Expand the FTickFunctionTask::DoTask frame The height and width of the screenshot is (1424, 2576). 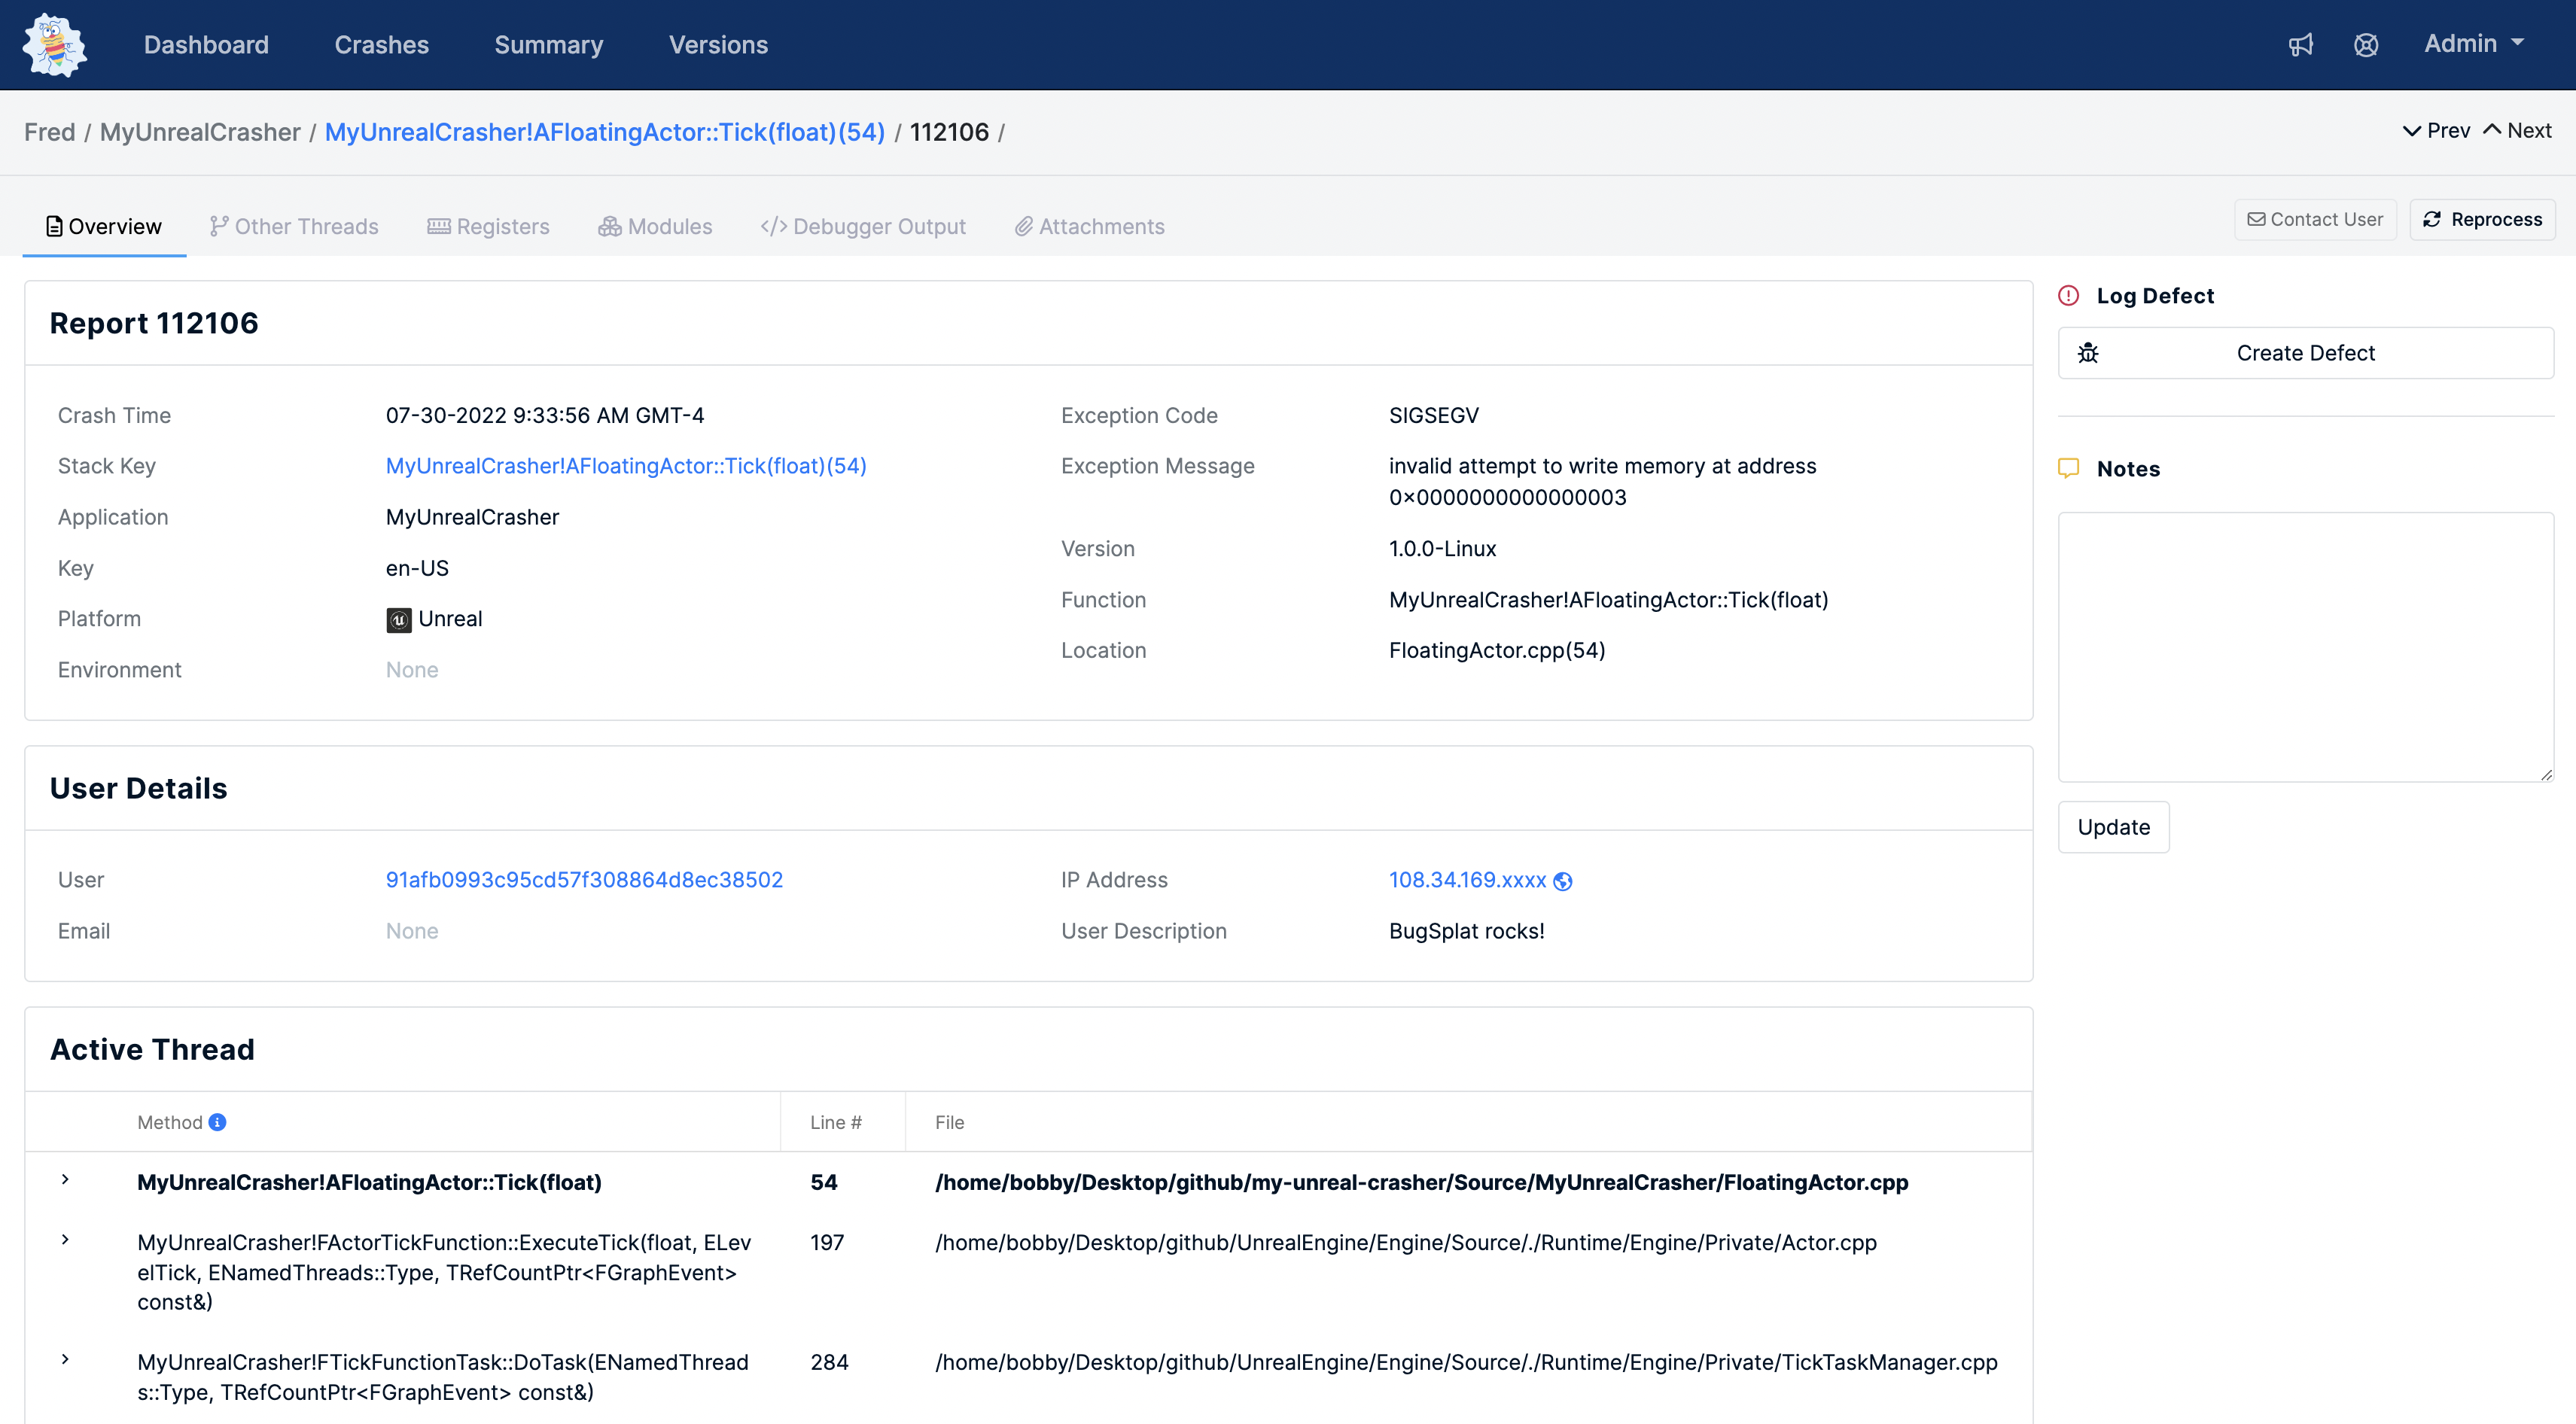[65, 1360]
